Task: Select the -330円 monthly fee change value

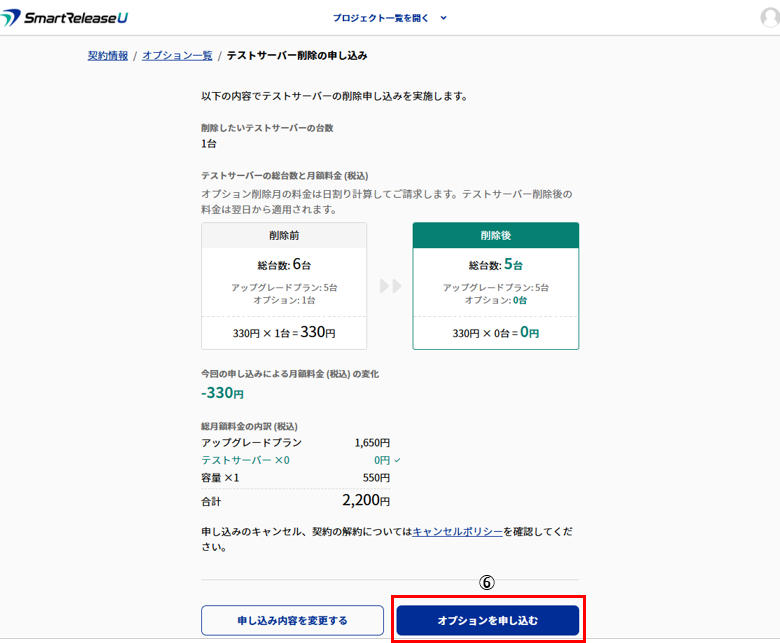Action: 222,394
